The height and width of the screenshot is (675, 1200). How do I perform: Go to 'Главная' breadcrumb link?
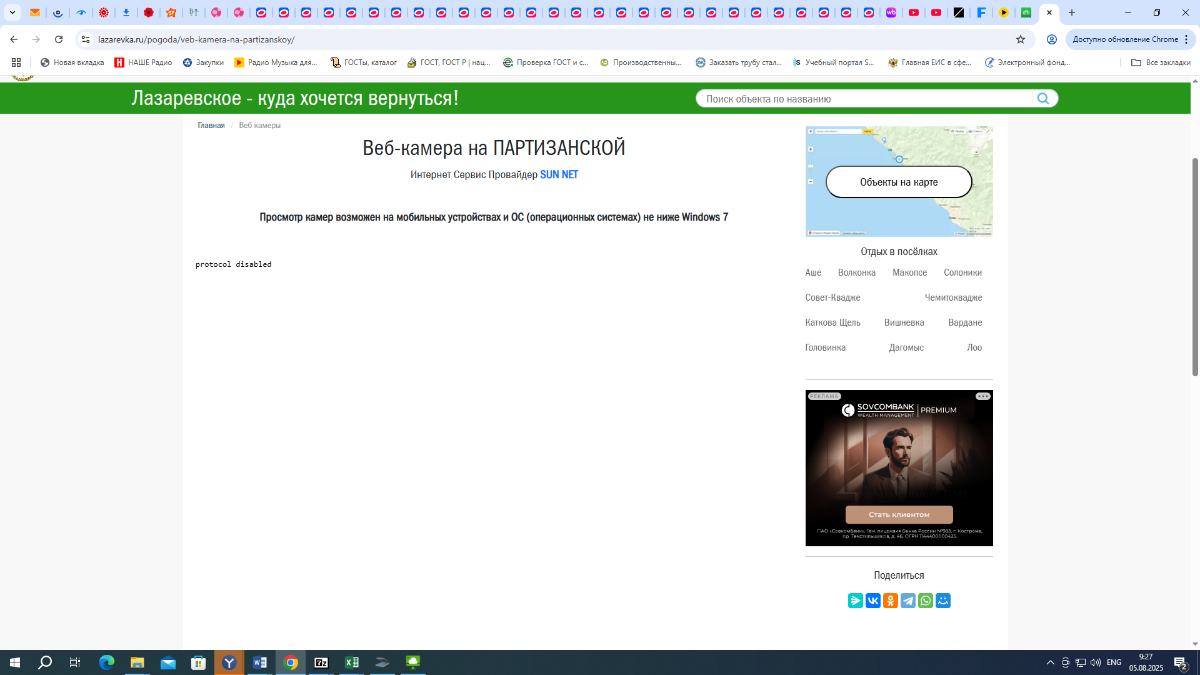[x=210, y=126]
